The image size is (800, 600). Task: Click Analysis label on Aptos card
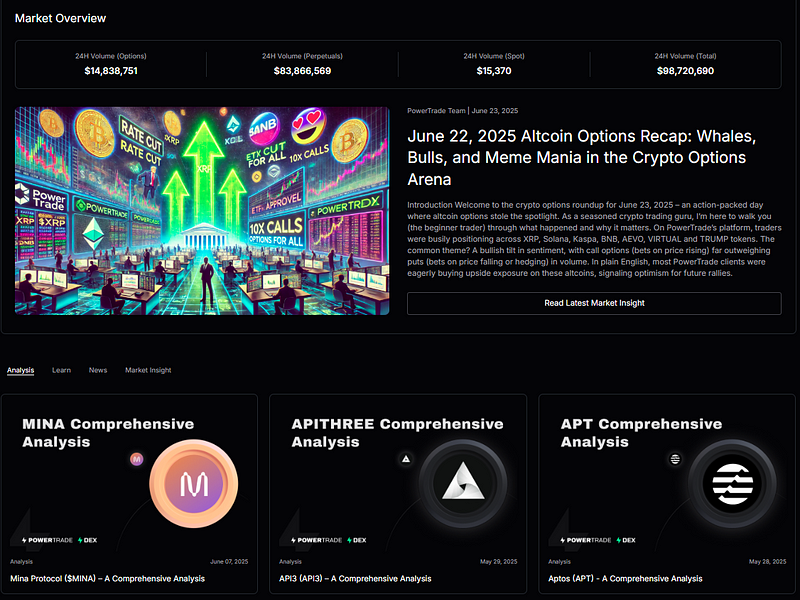click(560, 561)
